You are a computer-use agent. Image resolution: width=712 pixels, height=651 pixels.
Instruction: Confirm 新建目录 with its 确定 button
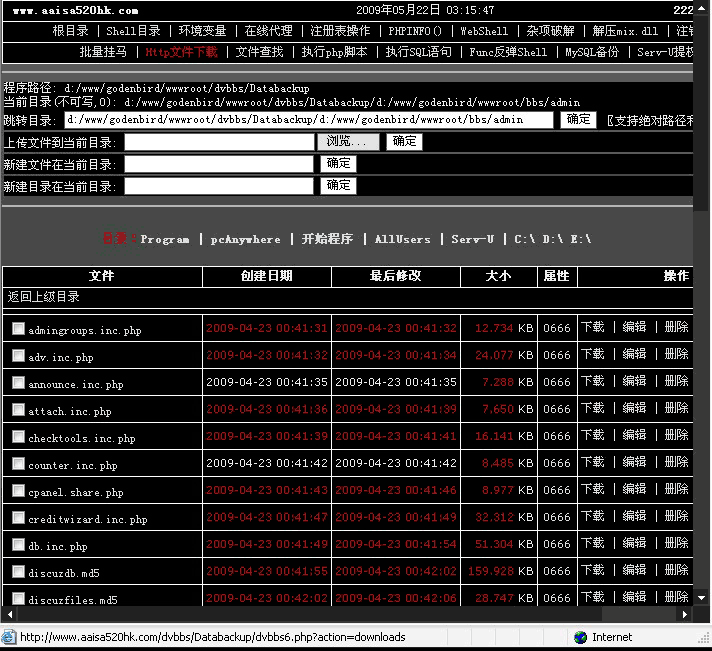tap(338, 185)
